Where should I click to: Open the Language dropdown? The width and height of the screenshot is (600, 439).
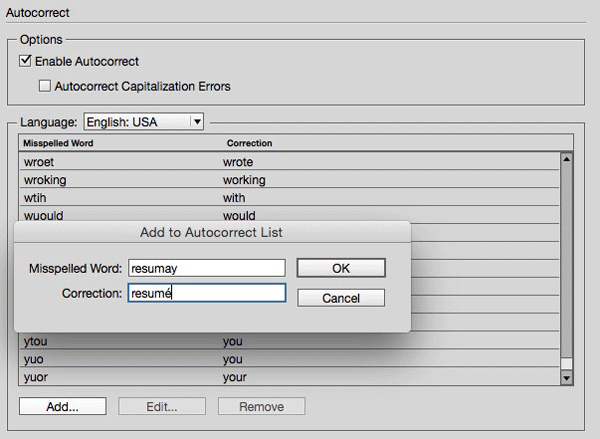pos(143,122)
